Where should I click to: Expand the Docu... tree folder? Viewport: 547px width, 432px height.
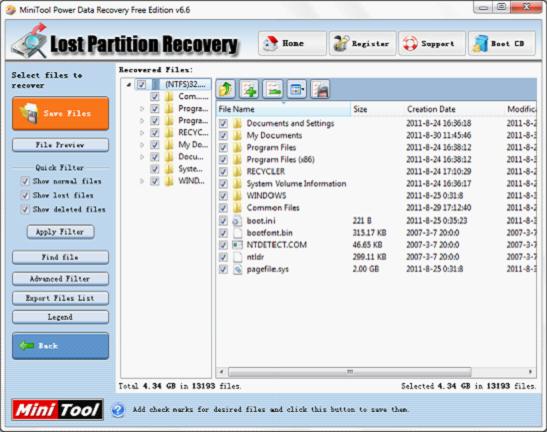[x=142, y=157]
